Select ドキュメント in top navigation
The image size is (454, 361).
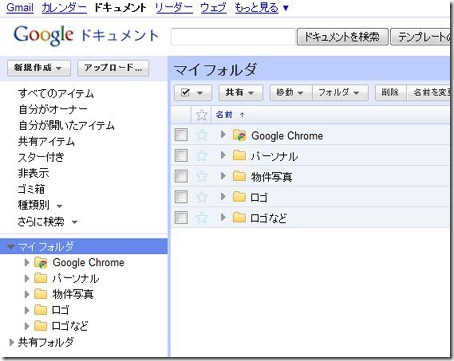pos(120,7)
